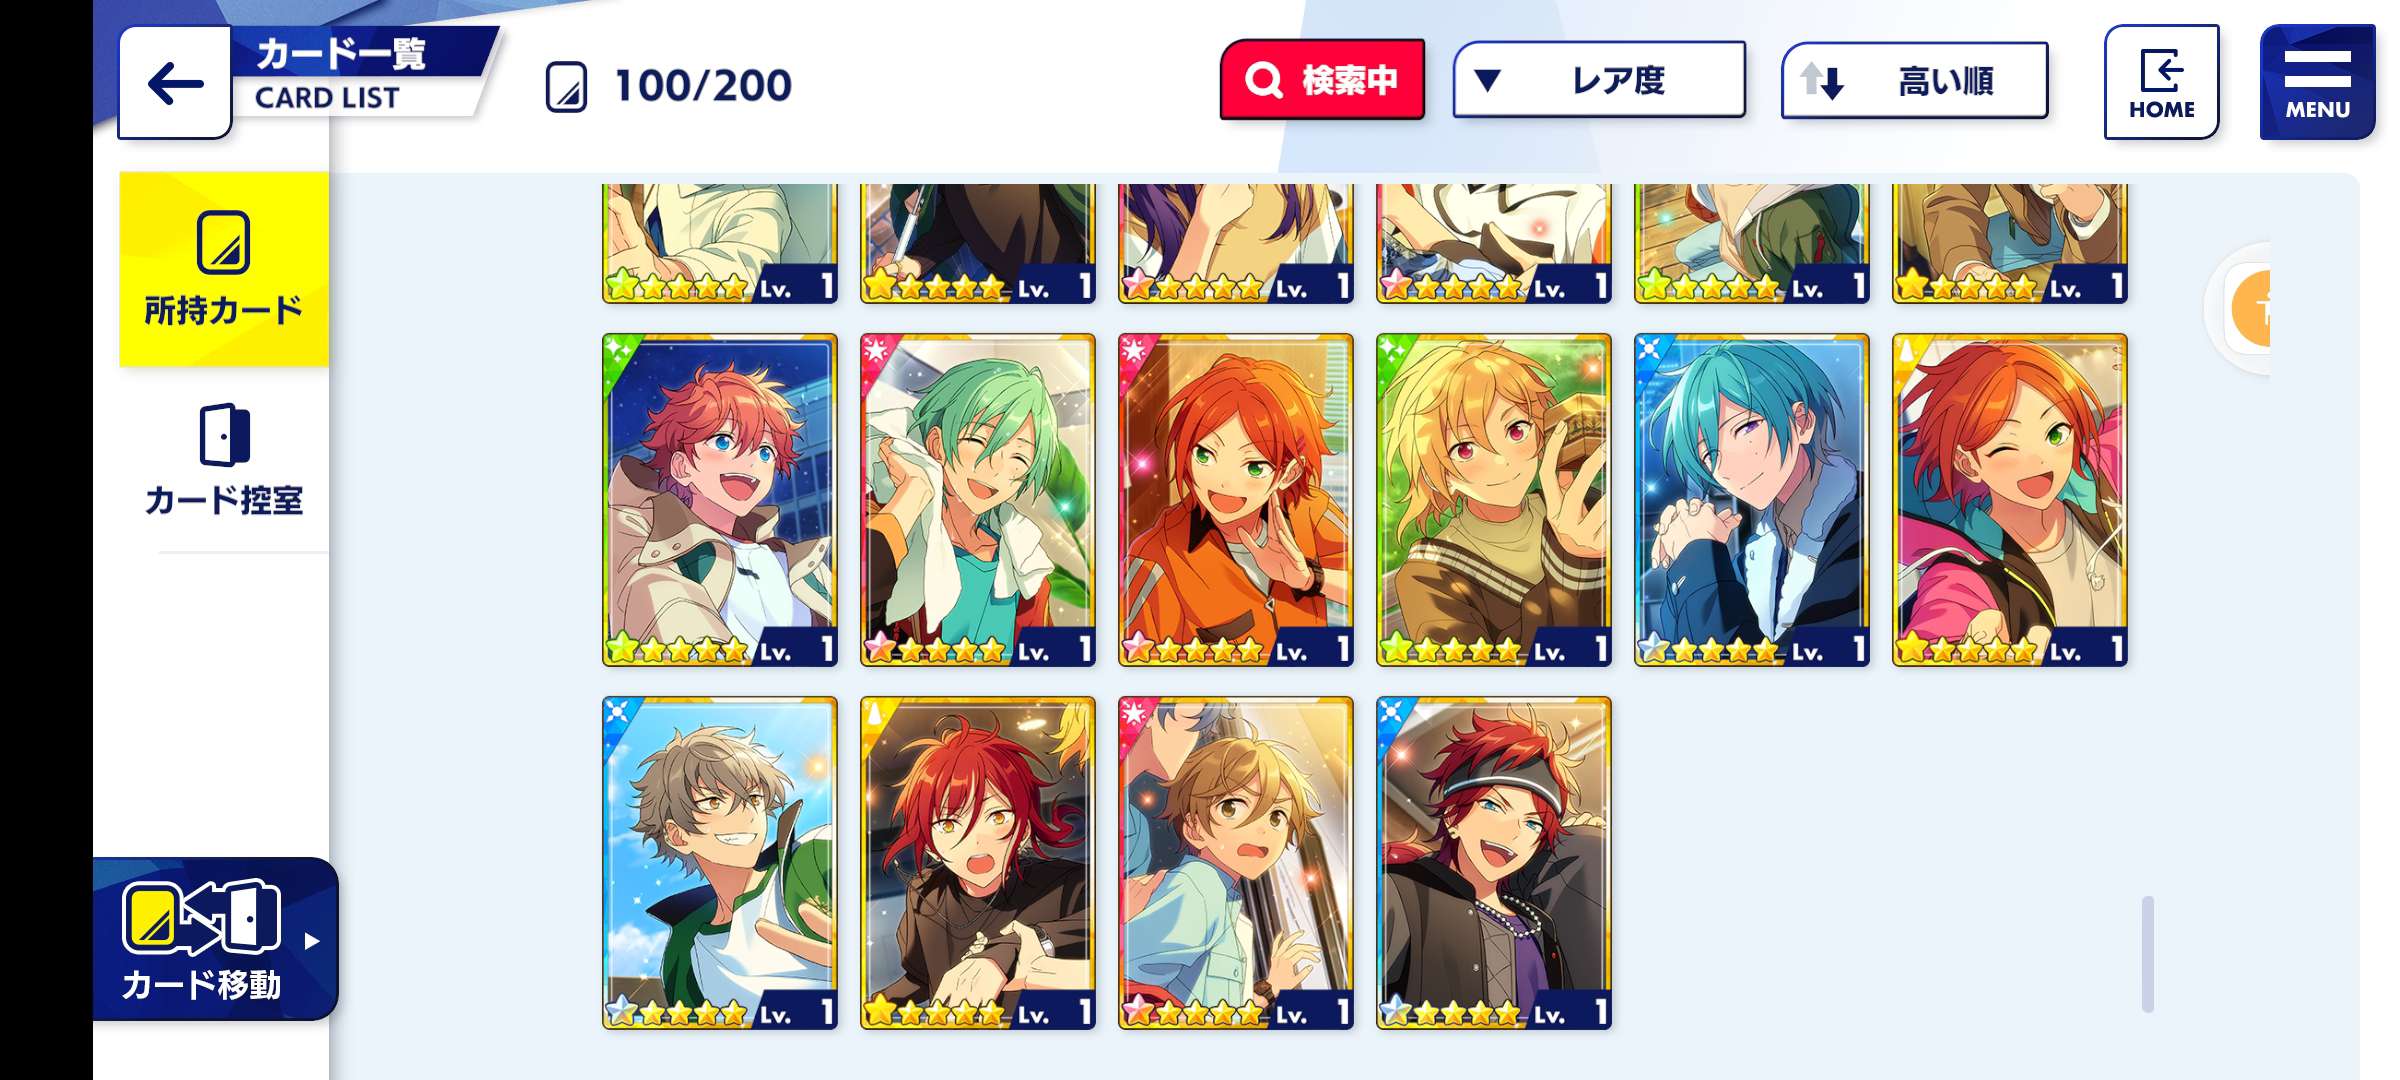Select the blonde boy holding basket card
Screen dimensions: 2400x1080
1494,500
